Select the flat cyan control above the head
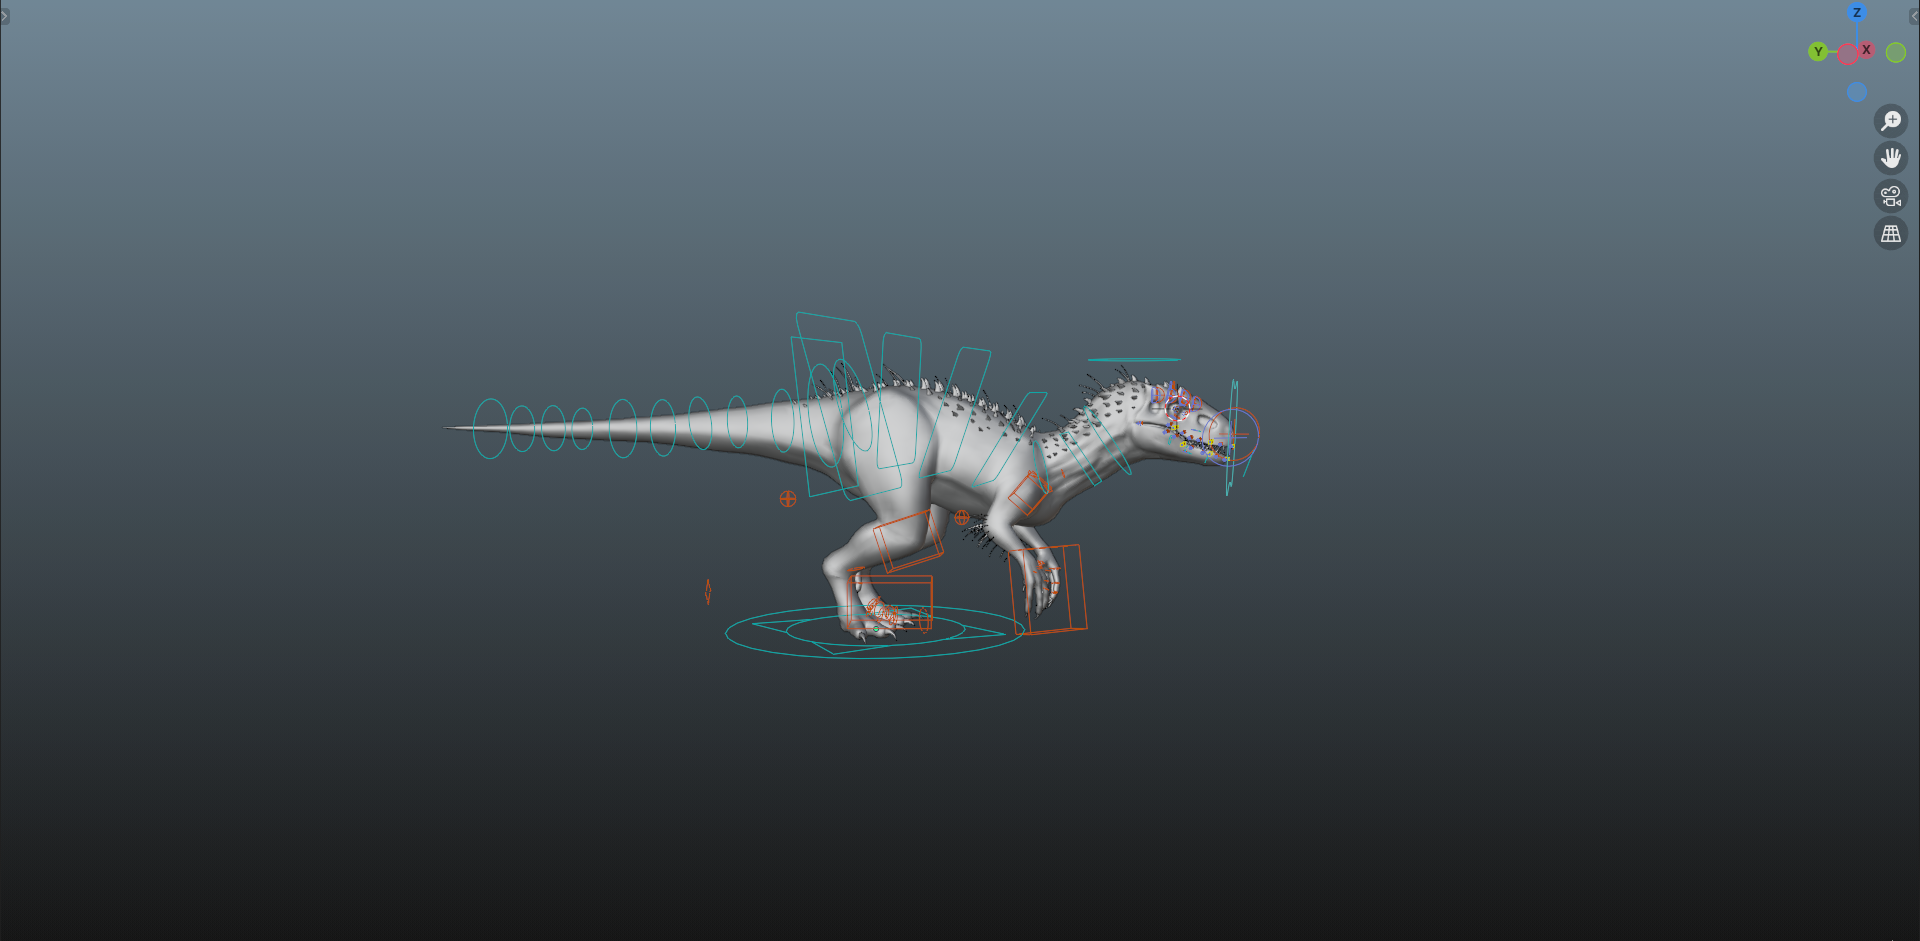Viewport: 1920px width, 941px height. click(1134, 359)
